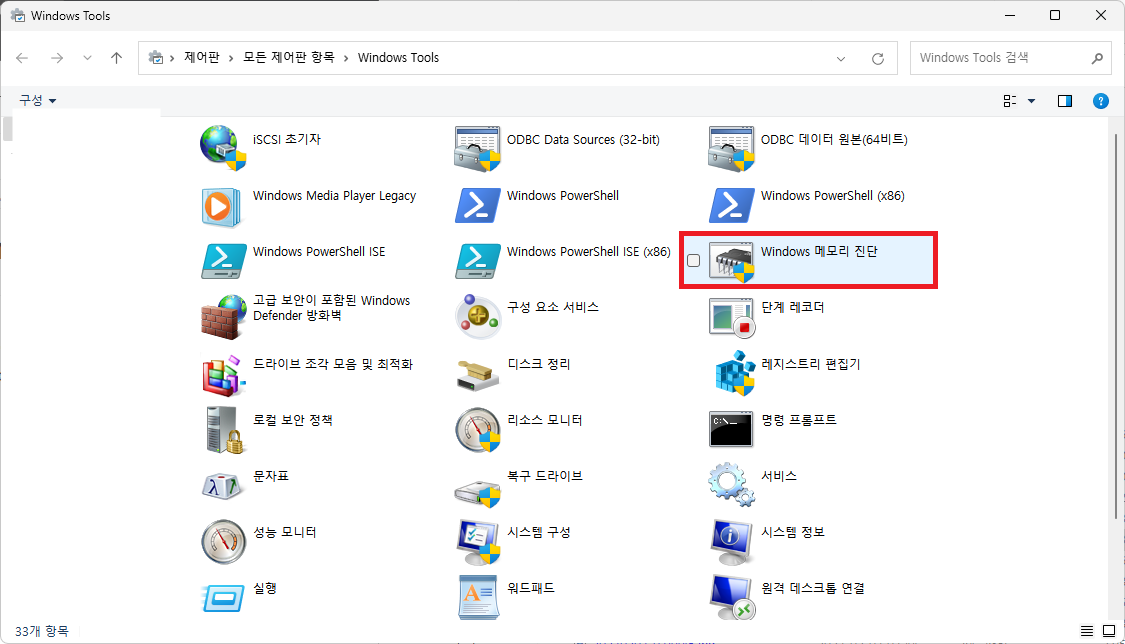Image resolution: width=1125 pixels, height=644 pixels.
Task: Refresh the Windows Tools folder
Action: 877,59
